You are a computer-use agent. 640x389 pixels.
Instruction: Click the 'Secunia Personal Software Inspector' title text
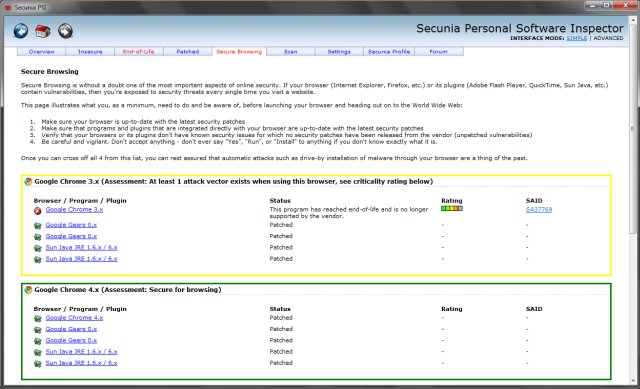pos(520,28)
